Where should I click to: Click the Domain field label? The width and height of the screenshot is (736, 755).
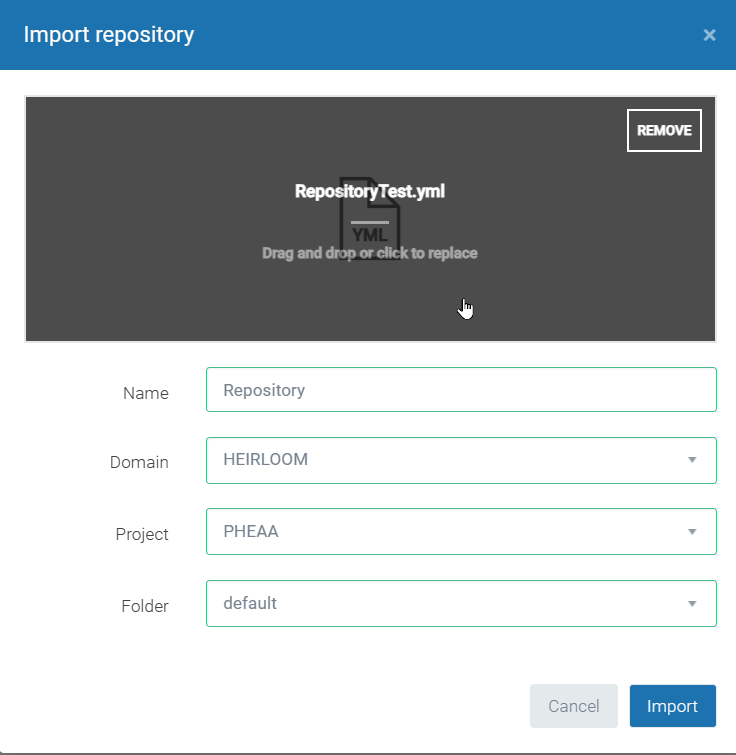point(139,462)
